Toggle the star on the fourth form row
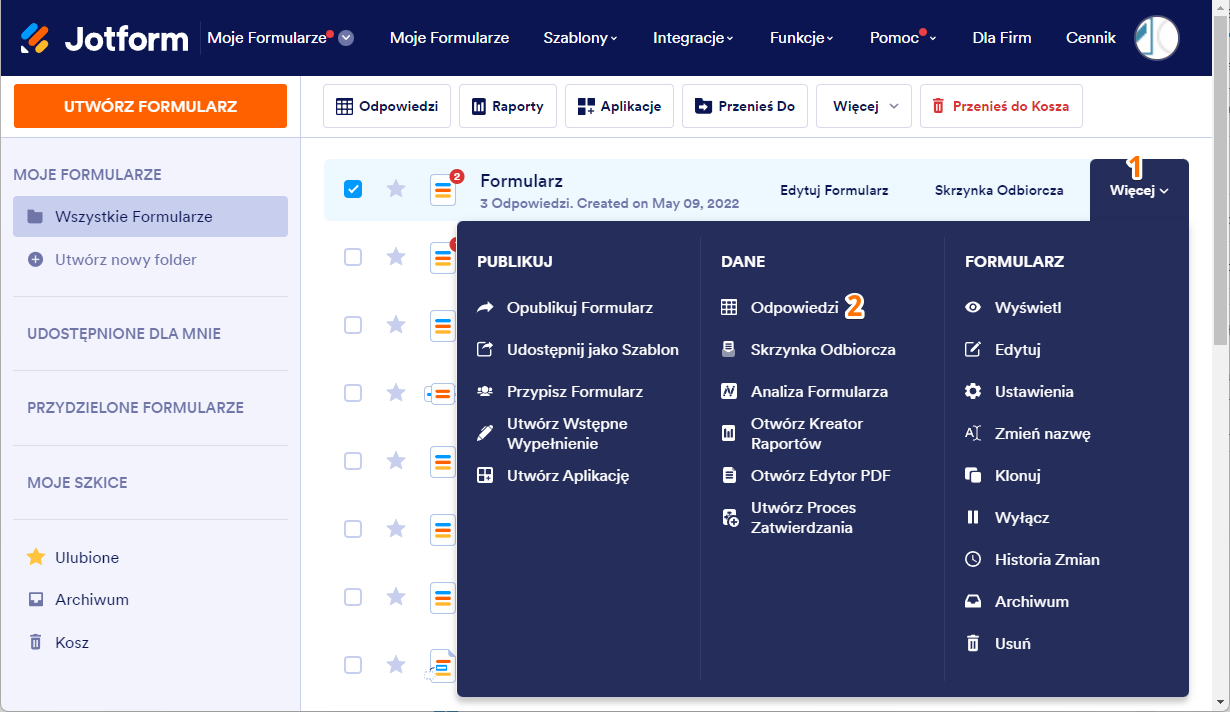 (x=396, y=392)
